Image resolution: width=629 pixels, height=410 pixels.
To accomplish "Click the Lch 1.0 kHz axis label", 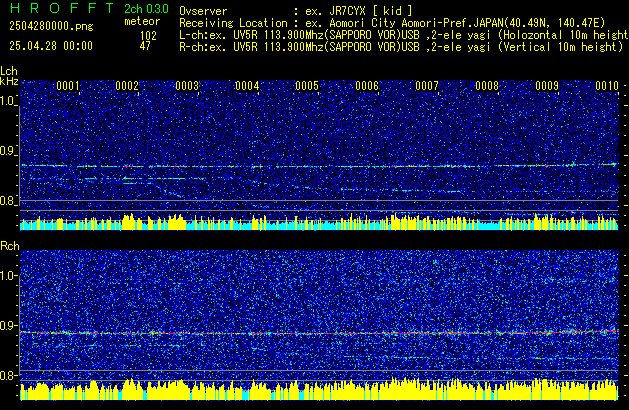I will (x=7, y=101).
